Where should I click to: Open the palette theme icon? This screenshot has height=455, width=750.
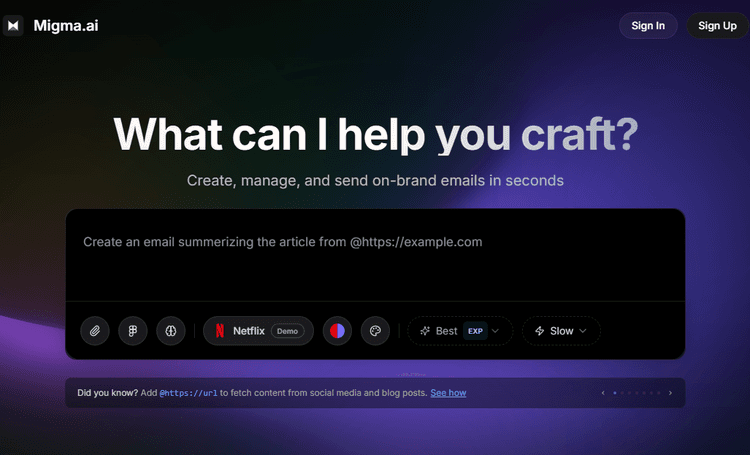tap(375, 331)
